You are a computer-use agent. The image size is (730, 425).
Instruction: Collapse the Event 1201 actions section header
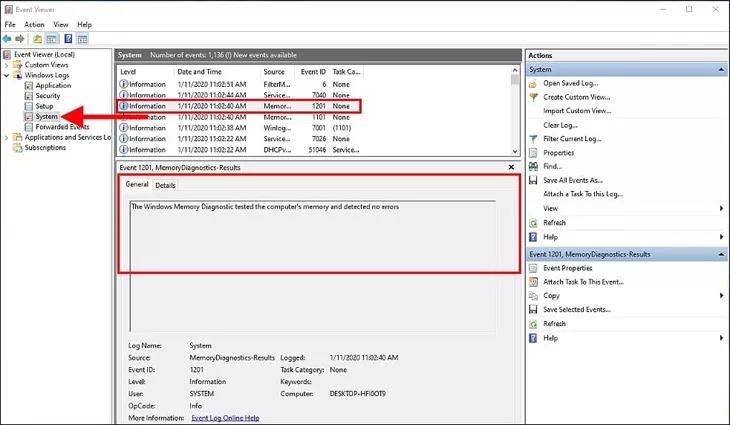point(721,255)
